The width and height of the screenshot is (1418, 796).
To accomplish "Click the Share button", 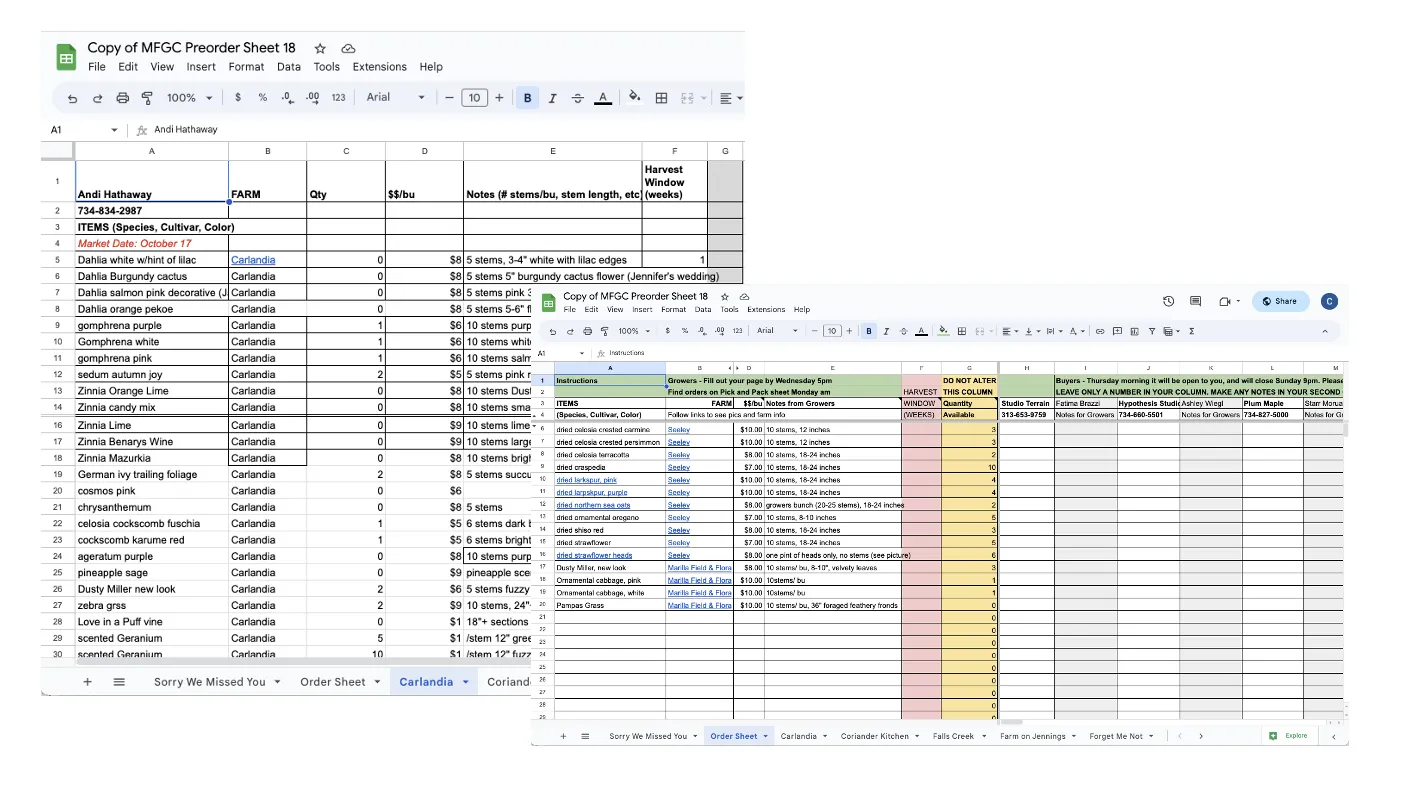I will pos(1281,301).
